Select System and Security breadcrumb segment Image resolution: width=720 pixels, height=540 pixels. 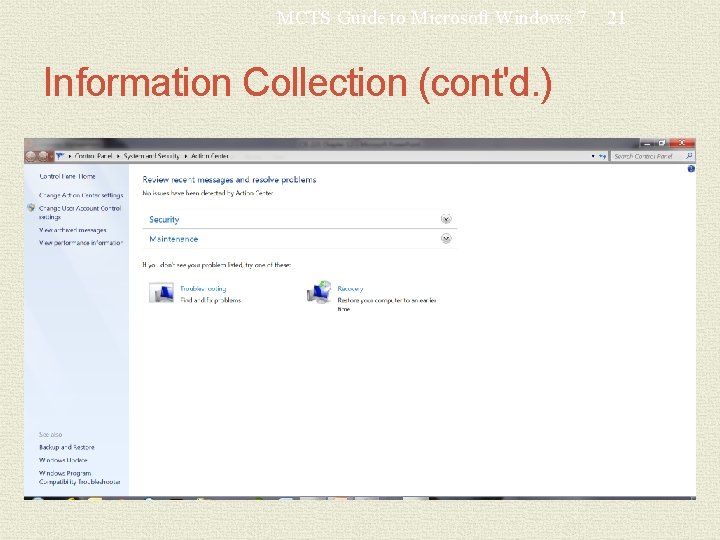[152, 156]
